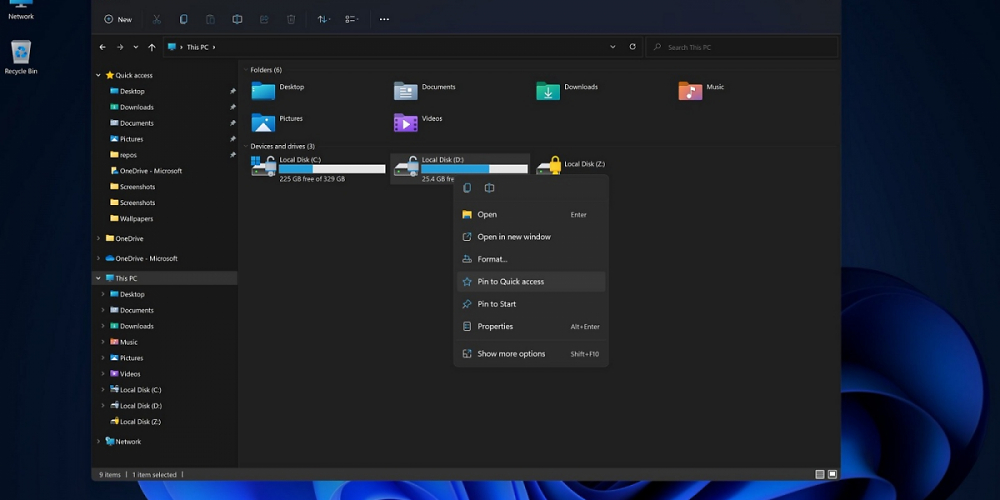This screenshot has height=500, width=1000.
Task: Switch to large icons view in status bar
Action: [832, 474]
